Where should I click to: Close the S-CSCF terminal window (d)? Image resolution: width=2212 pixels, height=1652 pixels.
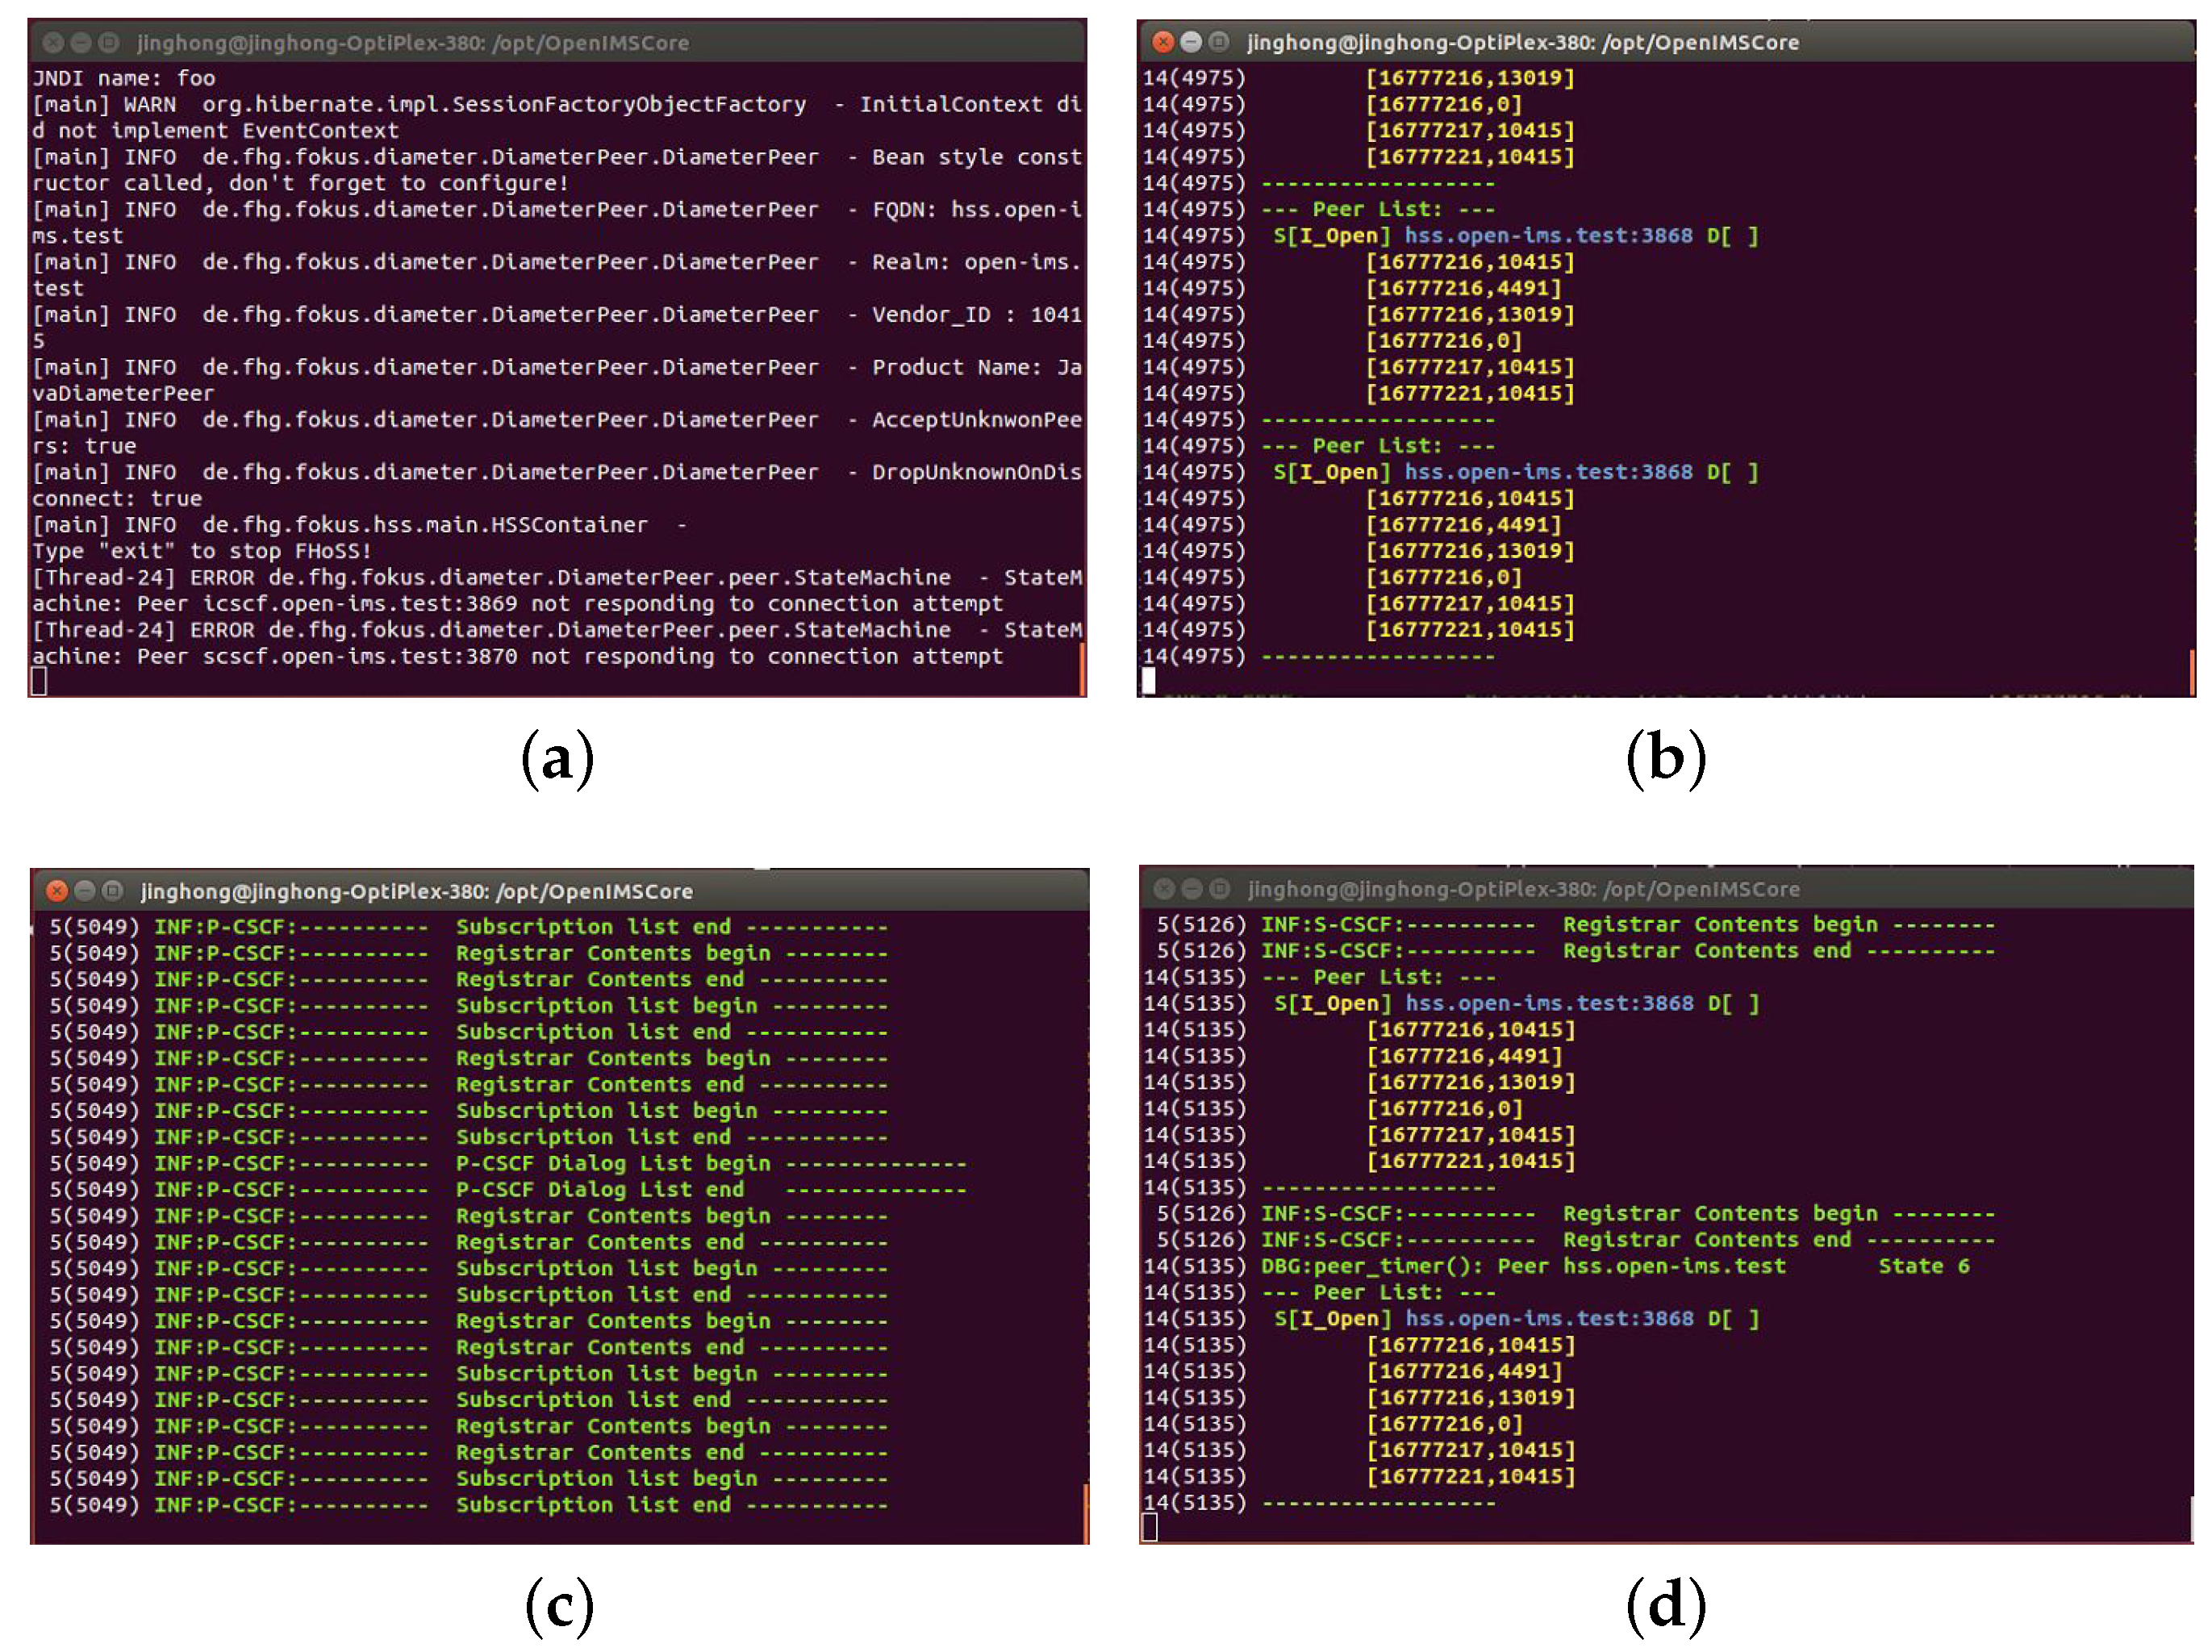tap(1164, 889)
